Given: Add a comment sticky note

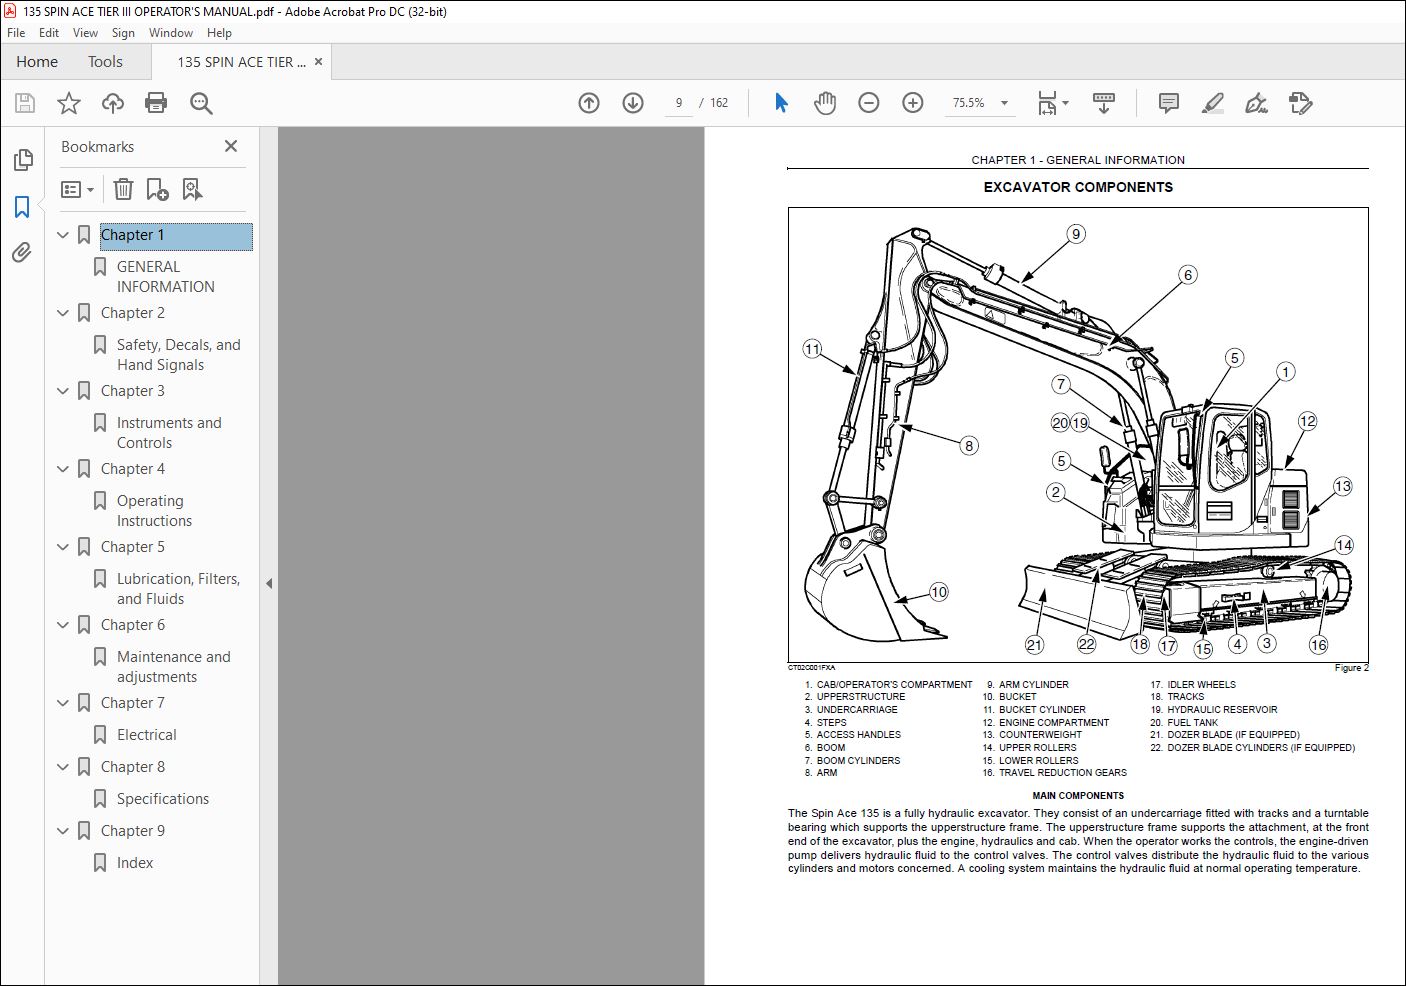Looking at the screenshot, I should (1168, 103).
